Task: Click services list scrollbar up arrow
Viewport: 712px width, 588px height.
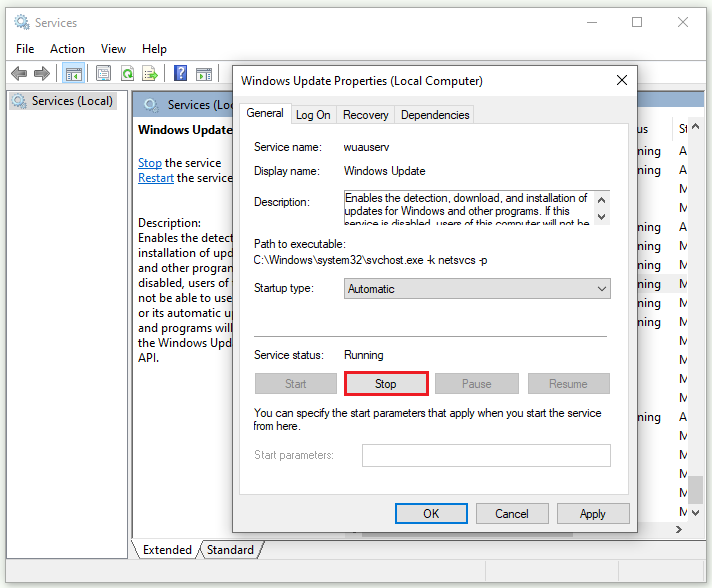Action: (695, 127)
